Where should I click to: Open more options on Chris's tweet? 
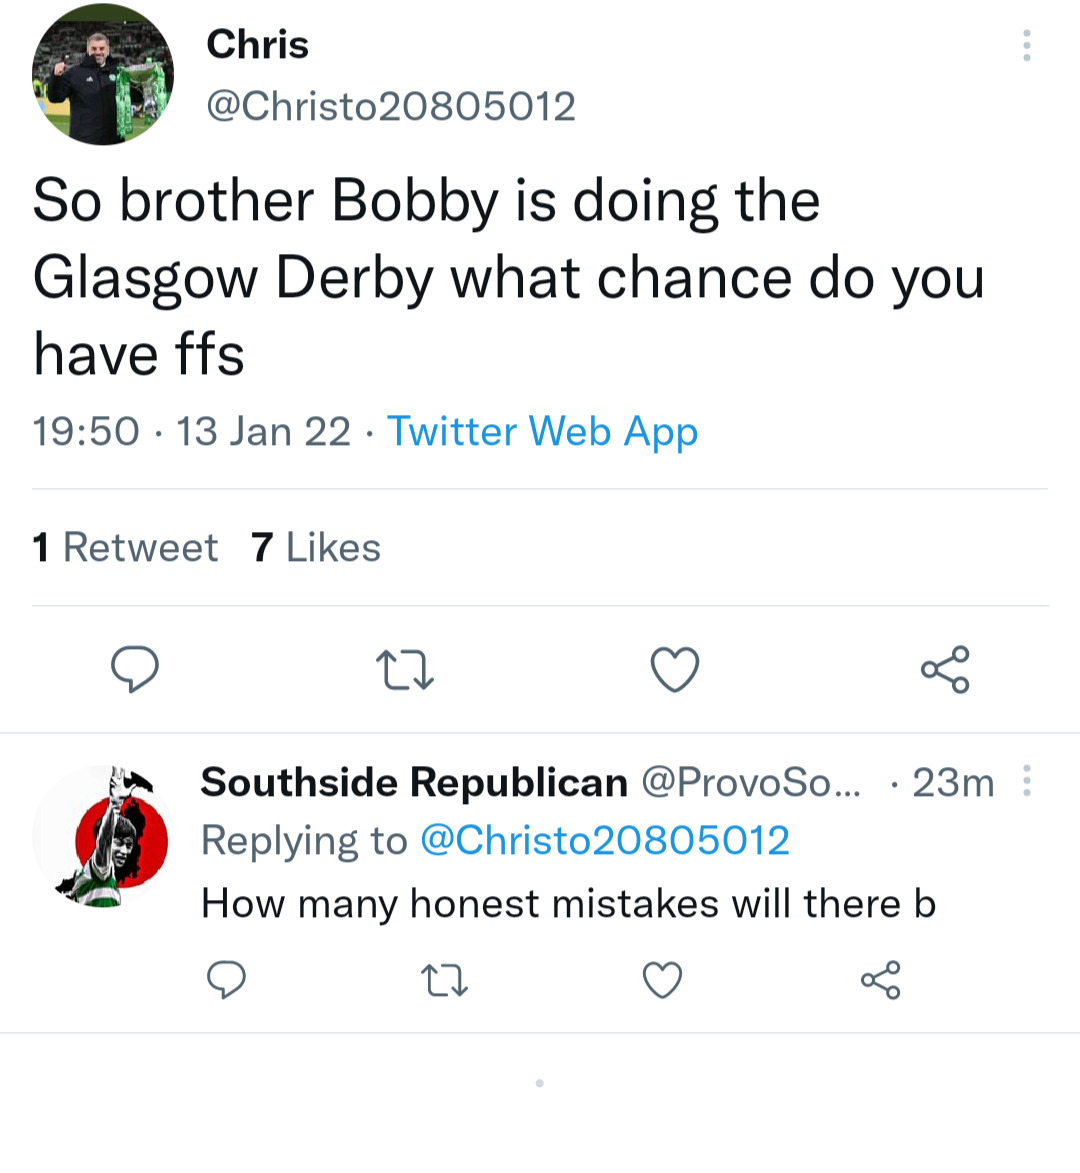click(x=1027, y=46)
